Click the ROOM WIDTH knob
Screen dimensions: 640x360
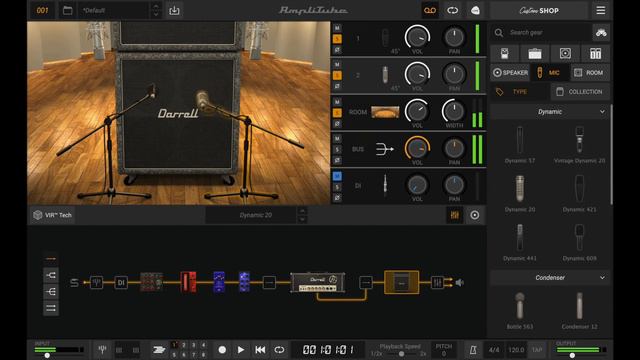click(454, 111)
